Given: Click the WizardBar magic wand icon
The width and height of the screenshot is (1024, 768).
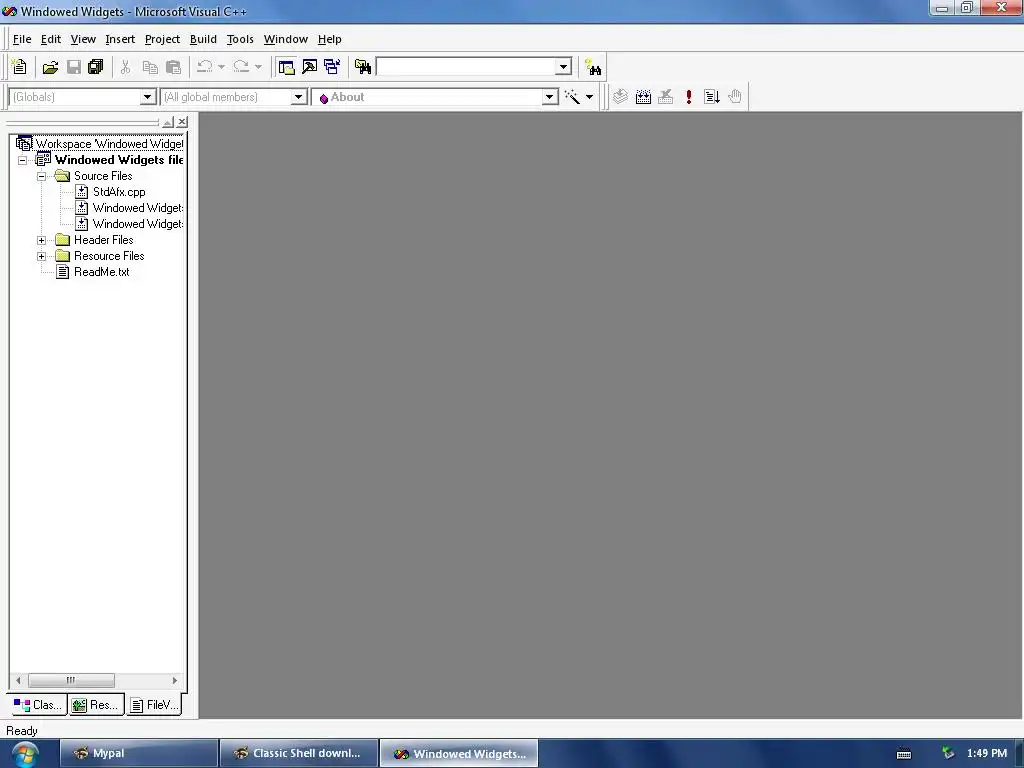Looking at the screenshot, I should (x=572, y=97).
